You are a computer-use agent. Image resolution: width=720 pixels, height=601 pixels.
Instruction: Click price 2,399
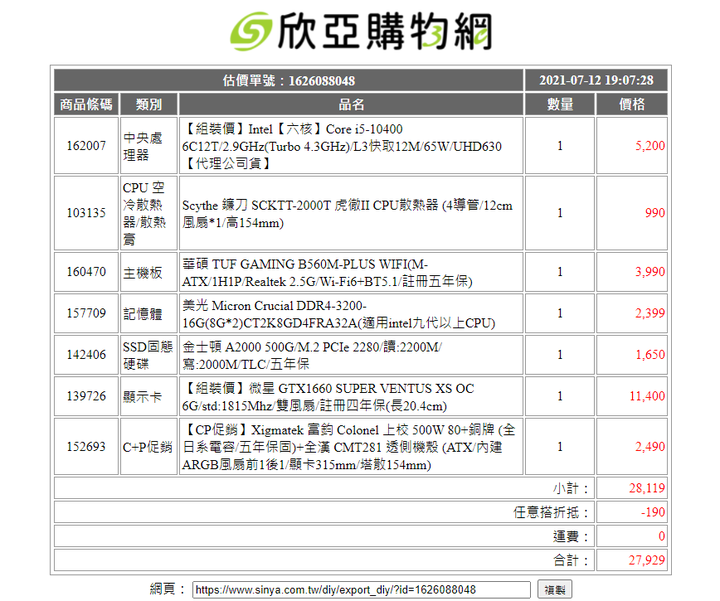(x=650, y=313)
